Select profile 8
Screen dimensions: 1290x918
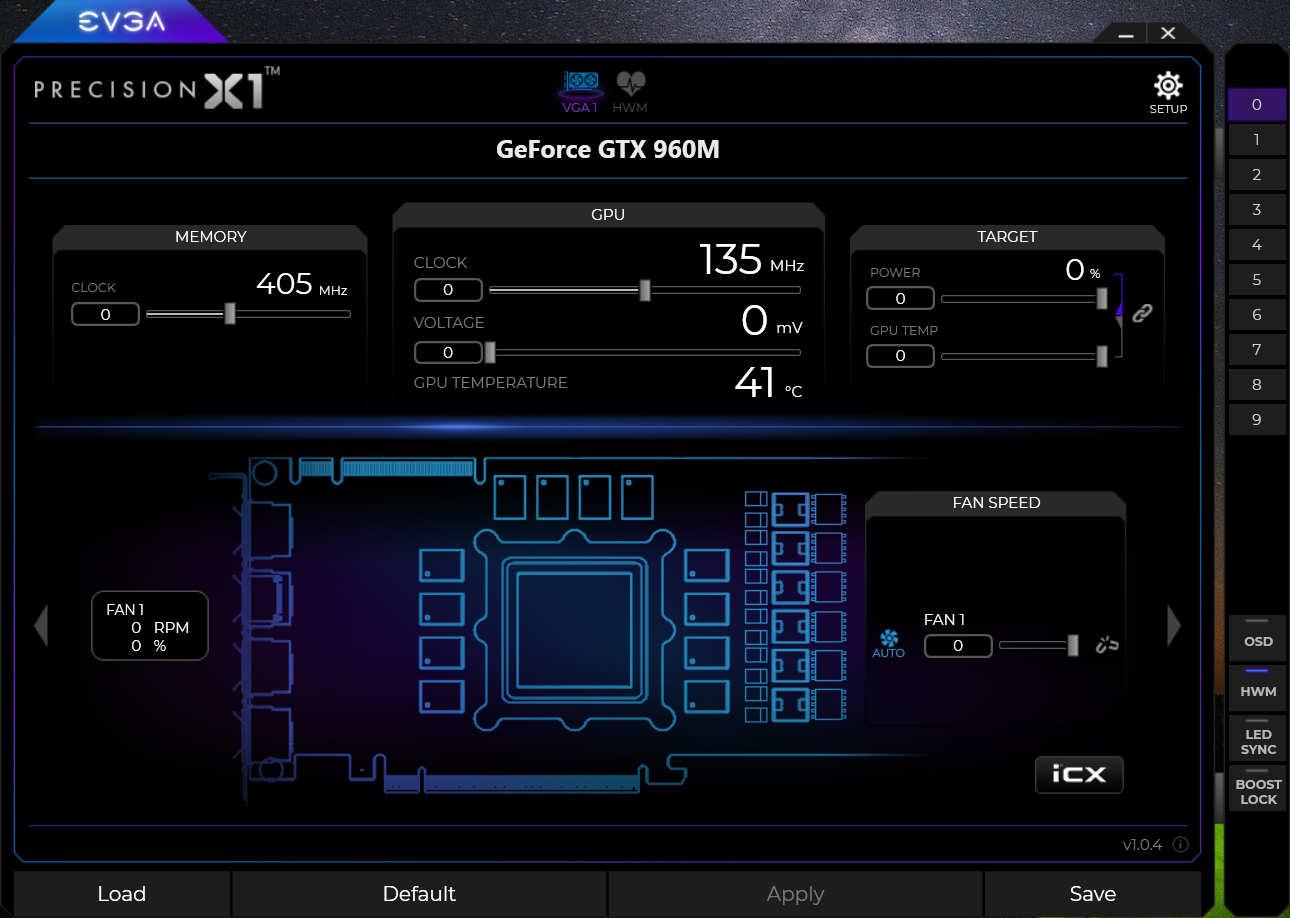[1257, 384]
